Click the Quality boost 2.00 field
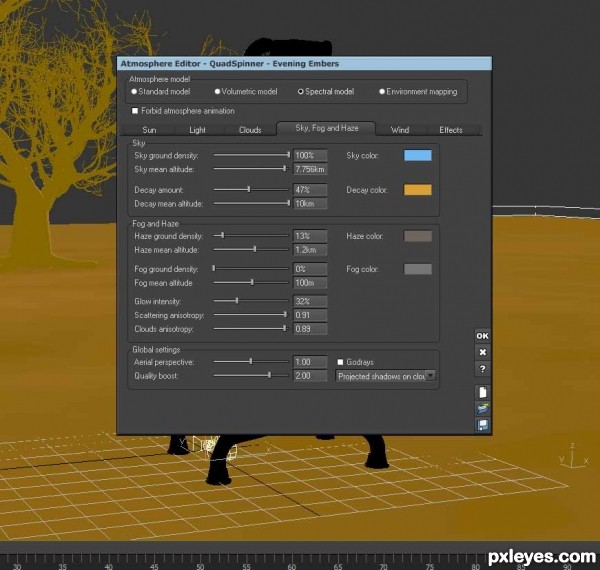600x570 pixels. click(x=310, y=376)
